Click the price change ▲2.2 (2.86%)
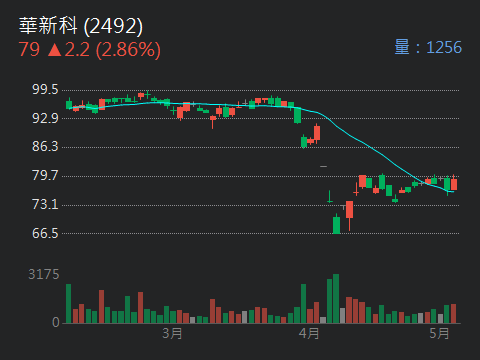 coord(104,50)
